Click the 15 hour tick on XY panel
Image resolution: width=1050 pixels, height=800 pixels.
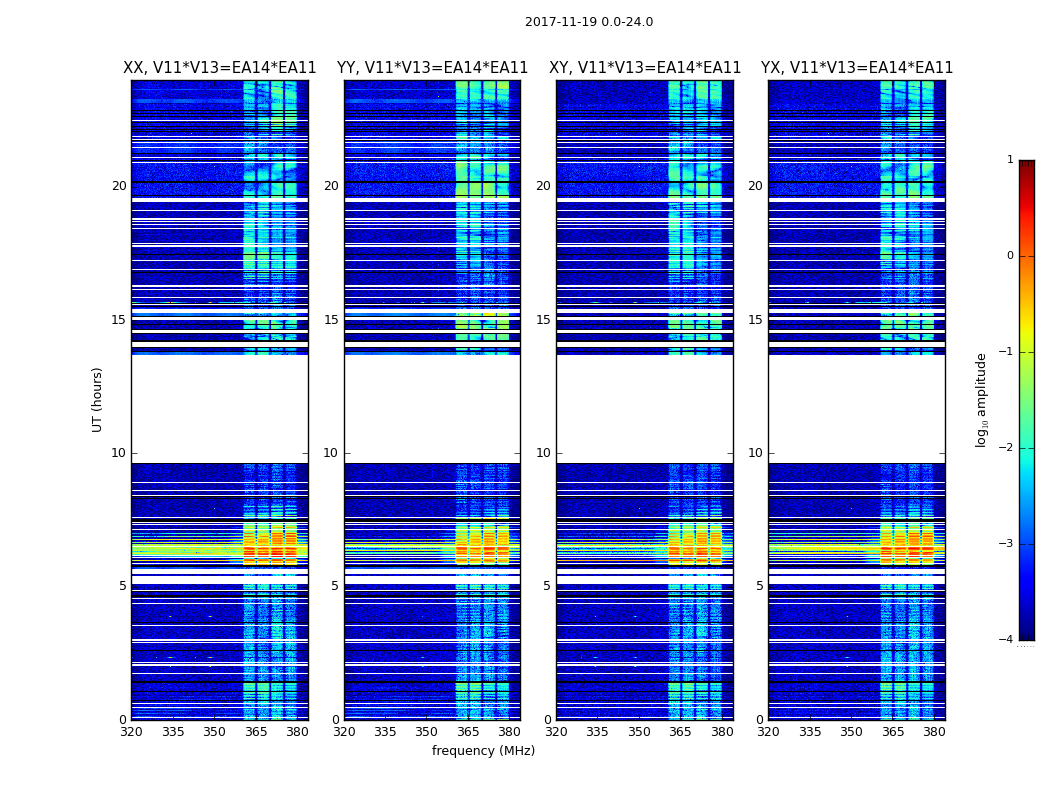543,319
